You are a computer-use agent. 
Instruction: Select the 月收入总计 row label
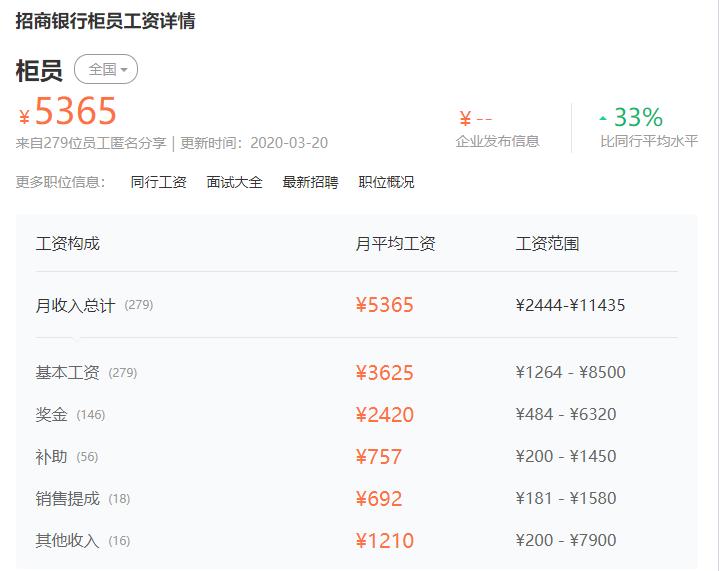(75, 305)
